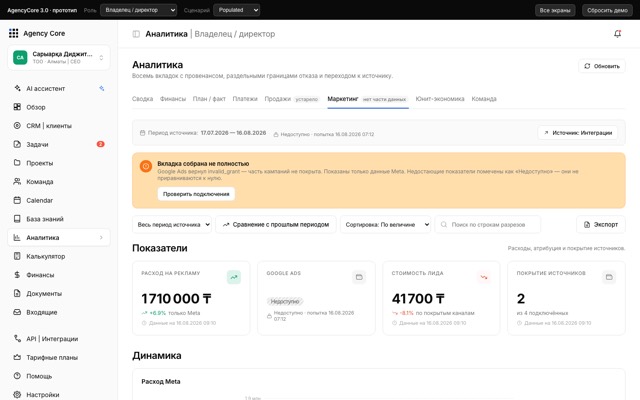Open API | Интеграции section
Image resolution: width=640 pixels, height=400 pixels.
point(59,339)
